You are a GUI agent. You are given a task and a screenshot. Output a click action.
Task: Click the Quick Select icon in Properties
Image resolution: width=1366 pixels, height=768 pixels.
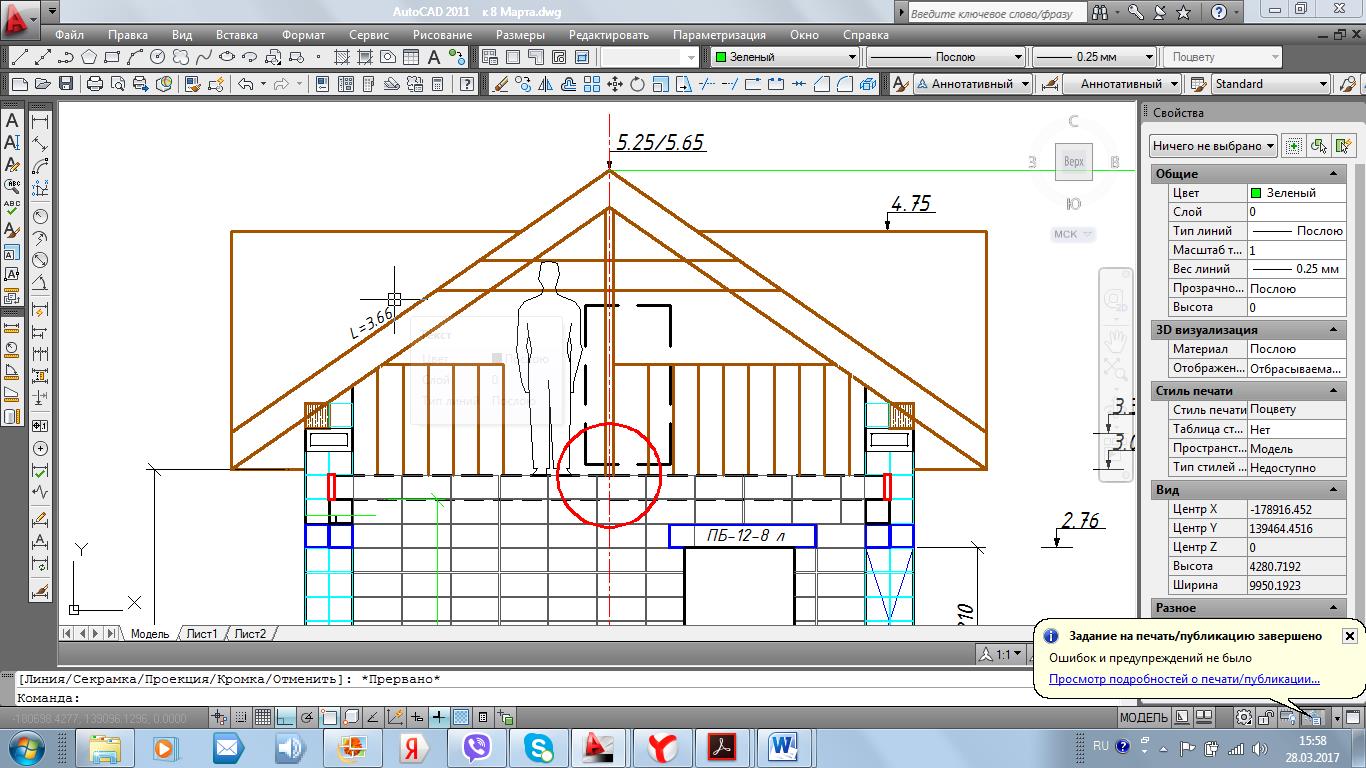(x=1343, y=146)
